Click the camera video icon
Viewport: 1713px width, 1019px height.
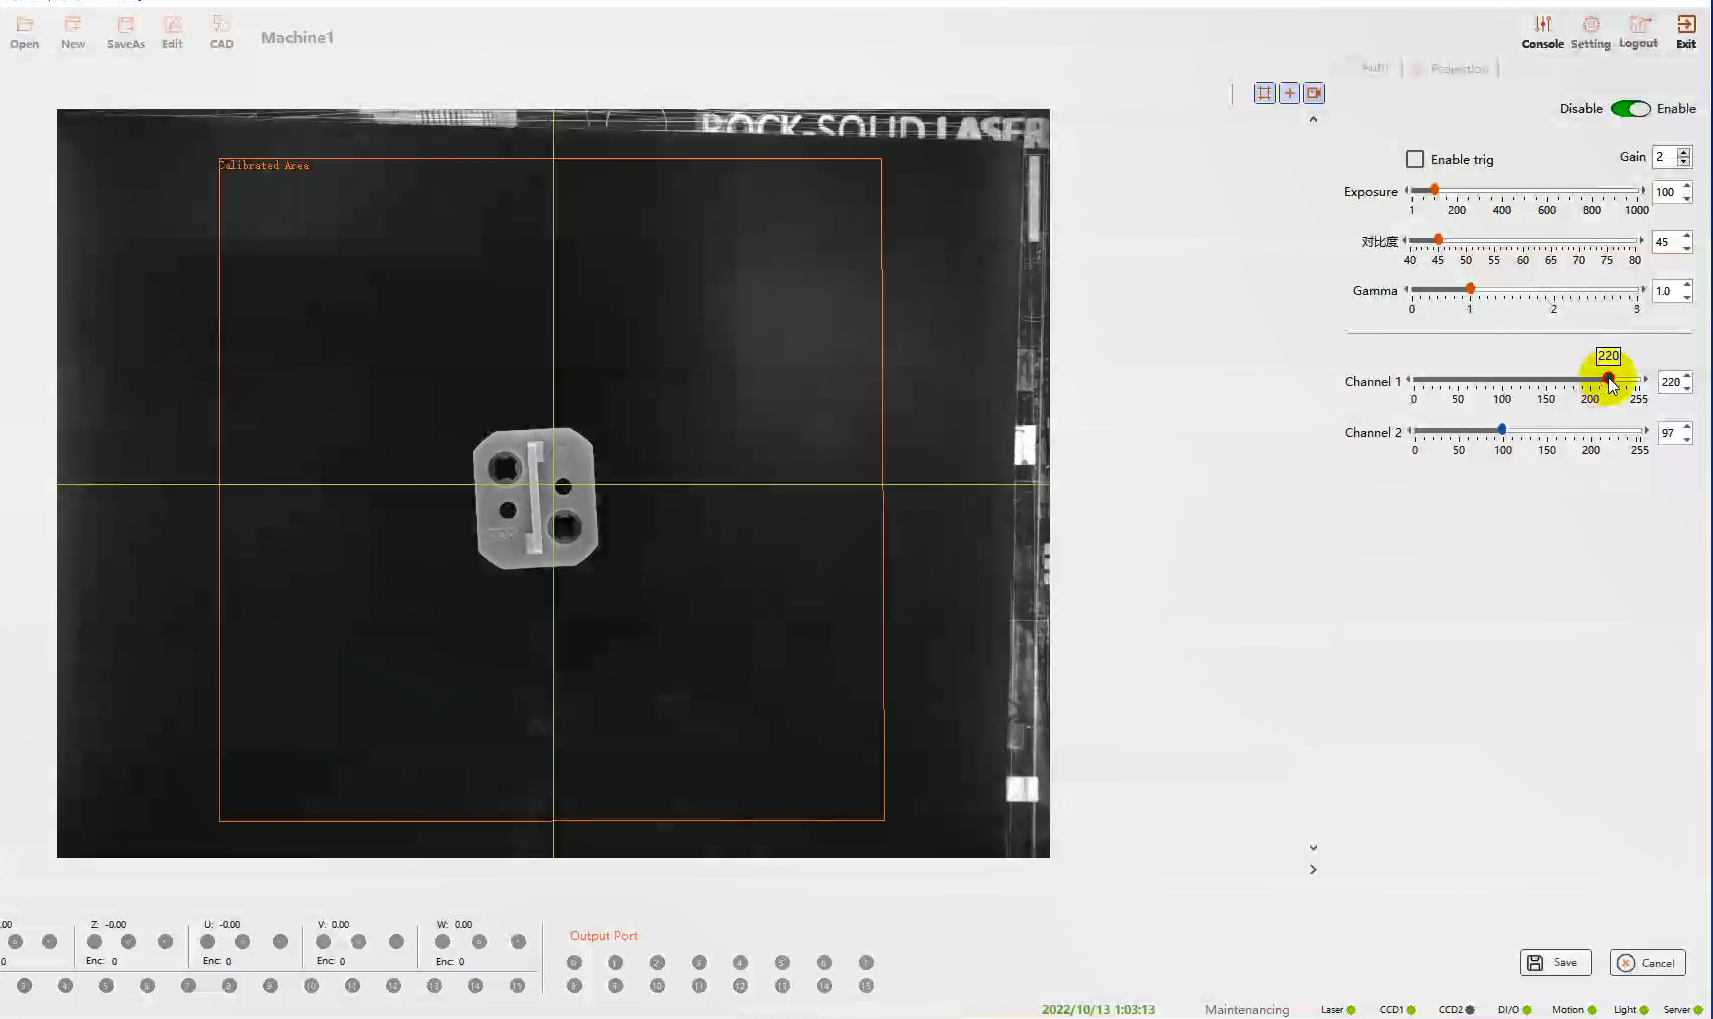point(1314,93)
